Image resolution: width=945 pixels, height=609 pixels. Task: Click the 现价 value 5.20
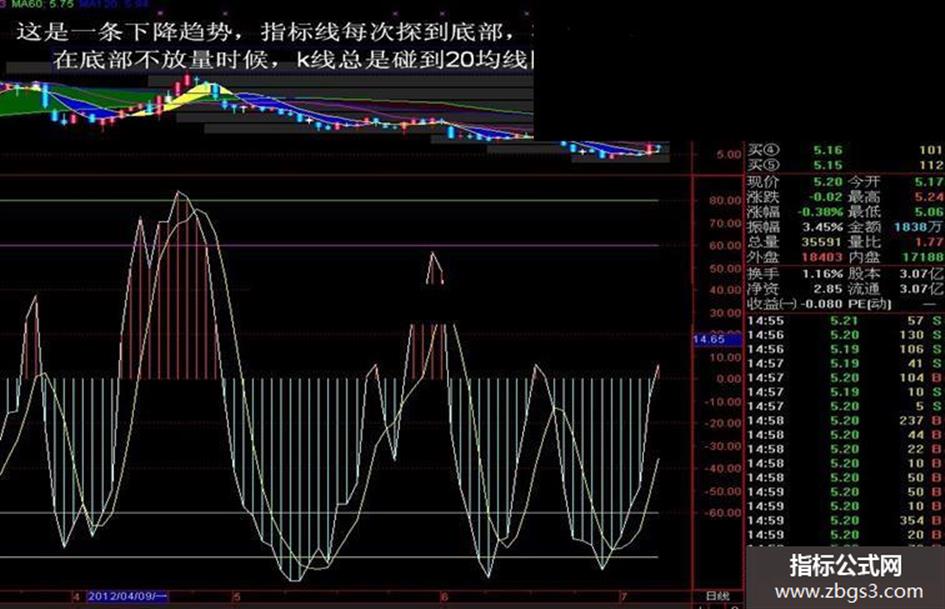827,181
